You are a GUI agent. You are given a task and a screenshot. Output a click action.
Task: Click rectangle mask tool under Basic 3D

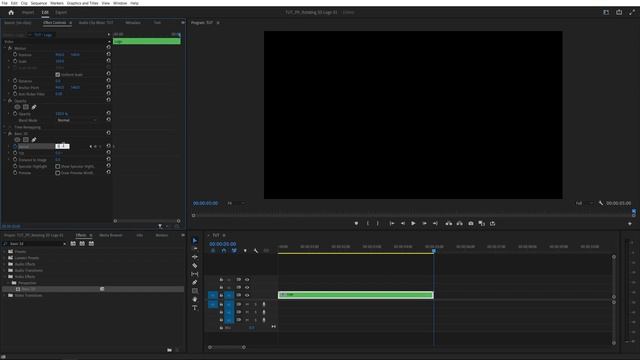point(26,140)
